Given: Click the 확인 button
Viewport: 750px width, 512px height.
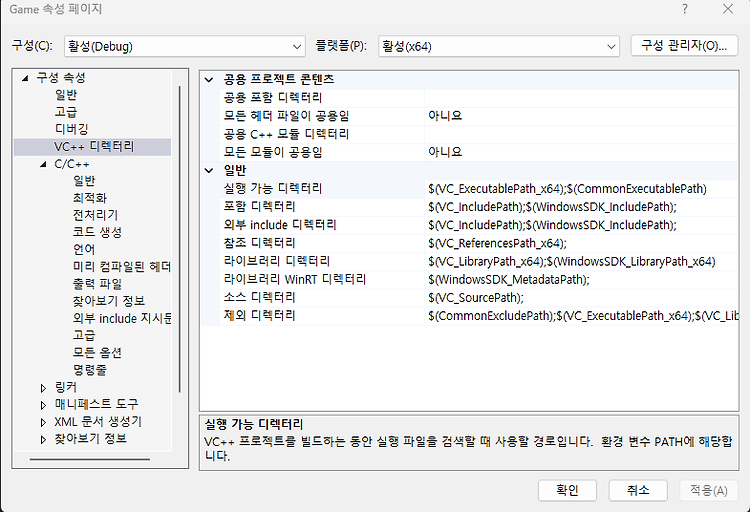Looking at the screenshot, I should click(x=567, y=490).
